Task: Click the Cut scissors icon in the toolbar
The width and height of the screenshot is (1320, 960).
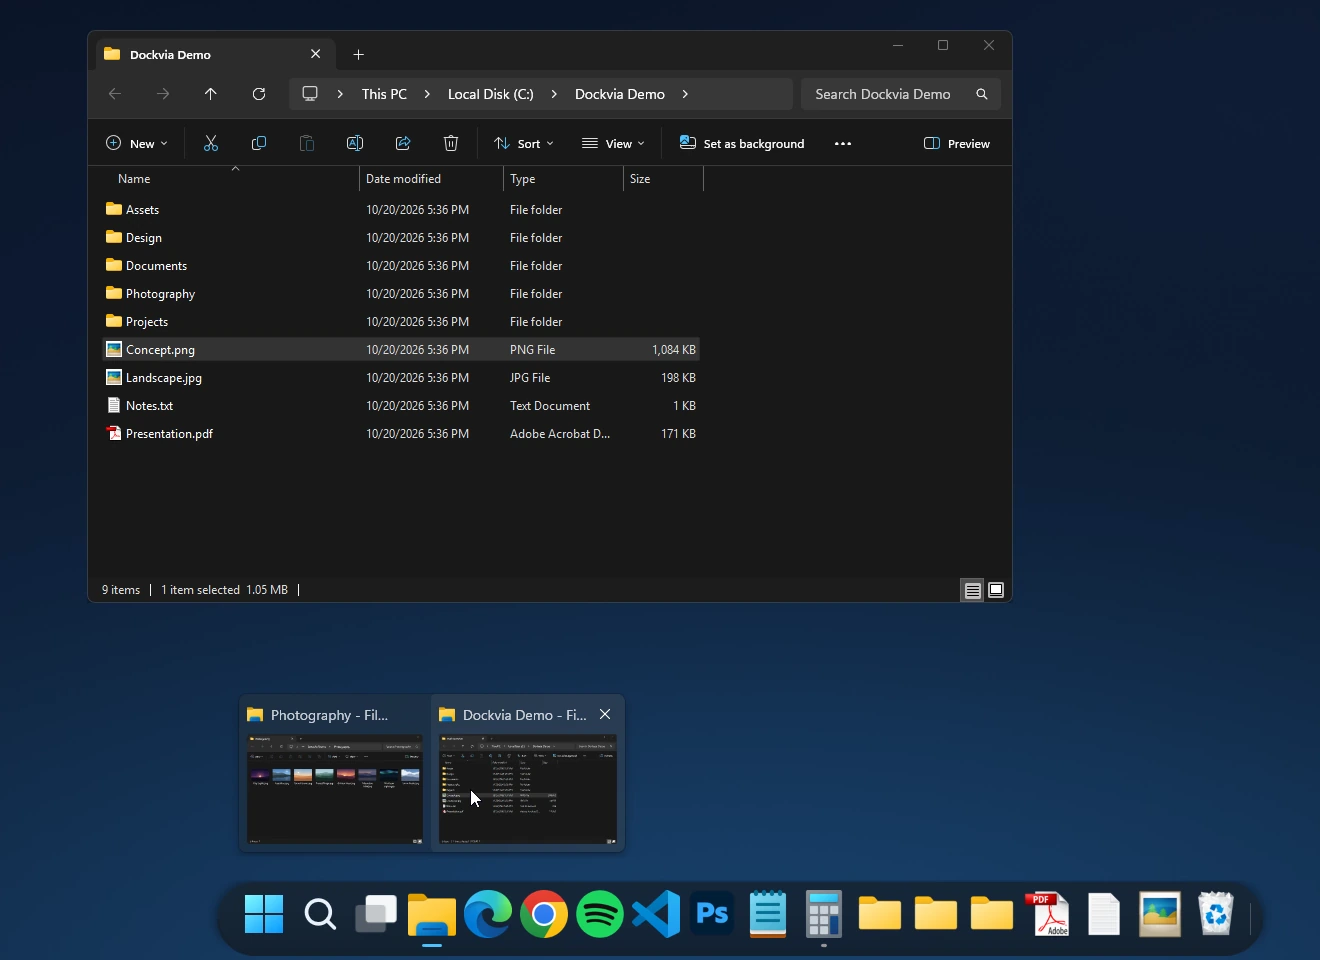Action: click(x=211, y=143)
